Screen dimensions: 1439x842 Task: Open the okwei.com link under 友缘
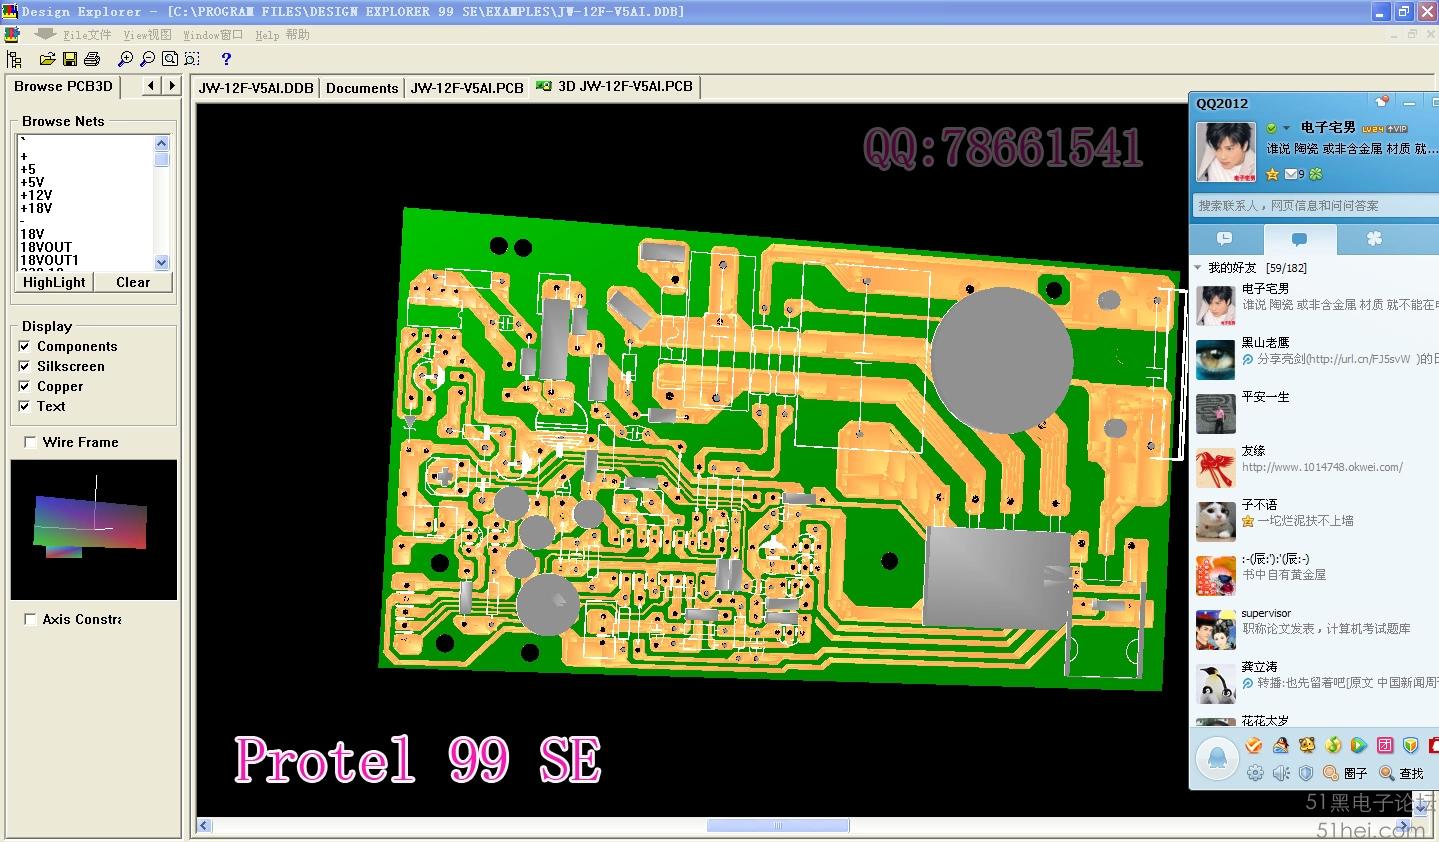coord(1322,467)
